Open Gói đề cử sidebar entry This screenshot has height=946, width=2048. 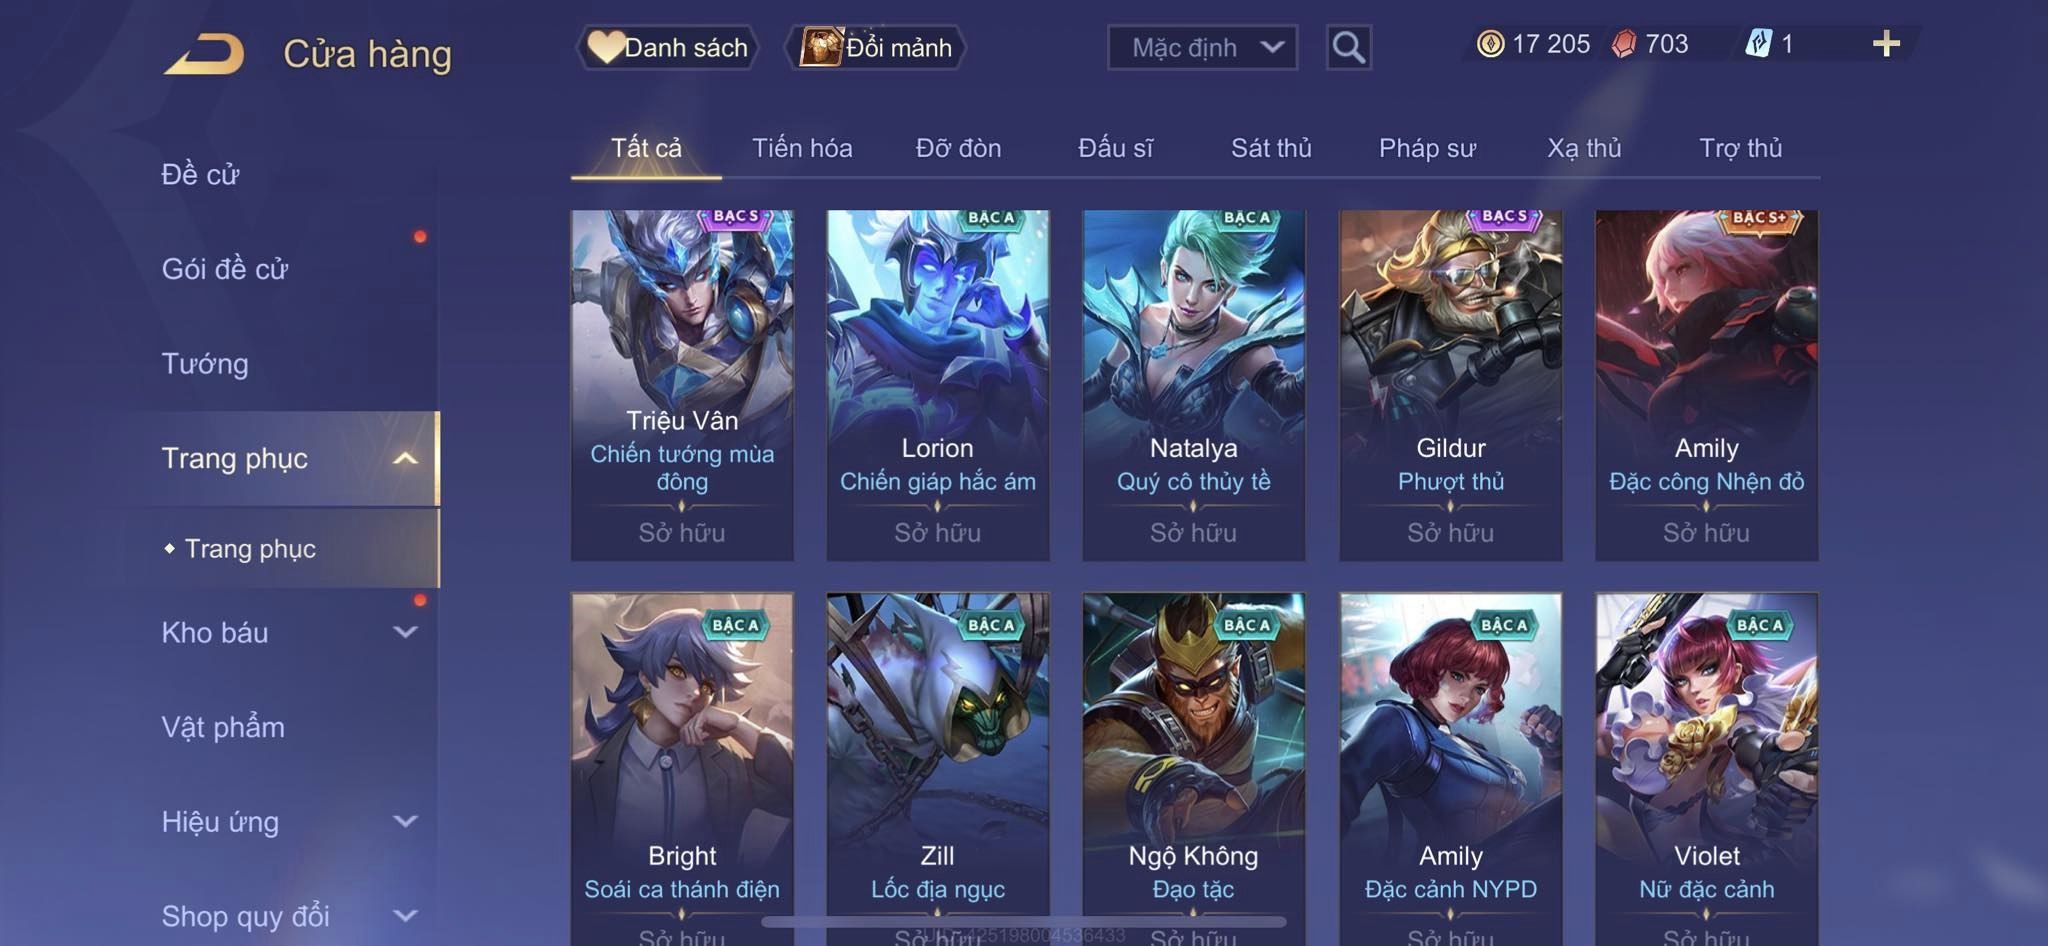pos(225,269)
